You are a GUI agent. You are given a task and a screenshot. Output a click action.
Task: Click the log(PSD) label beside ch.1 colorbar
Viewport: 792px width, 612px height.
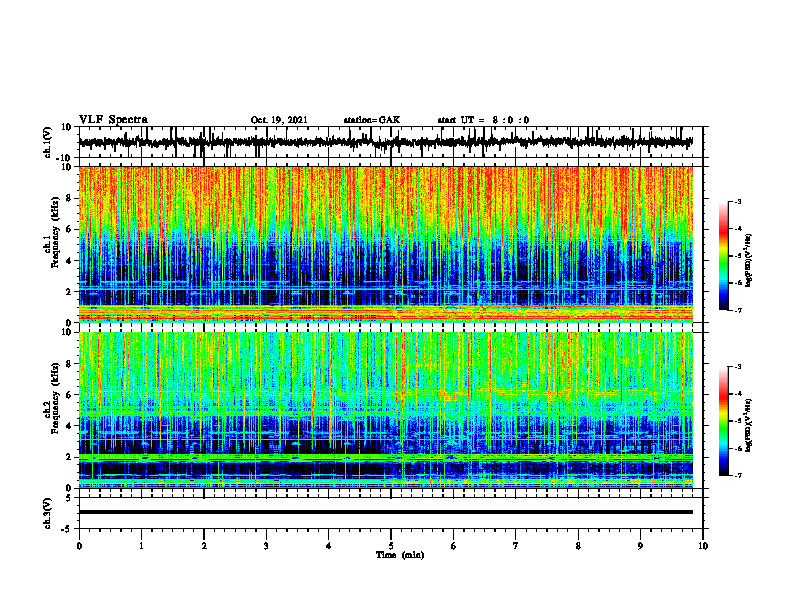(x=749, y=261)
